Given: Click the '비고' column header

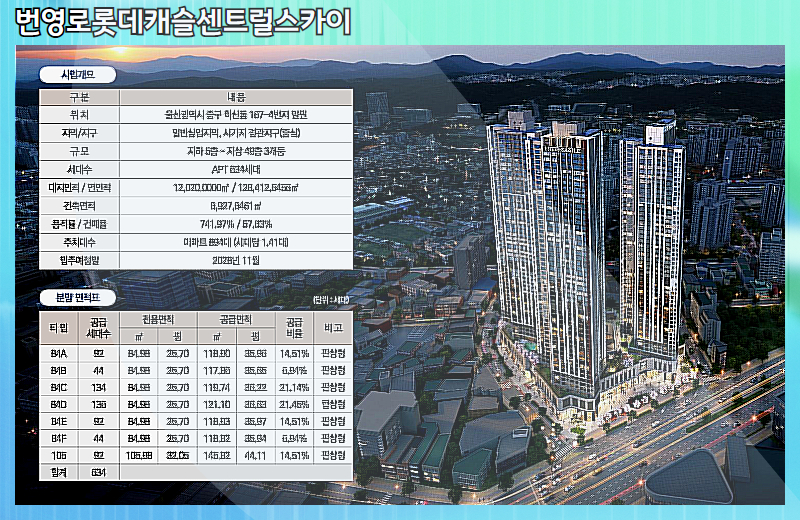Looking at the screenshot, I should pos(333,328).
